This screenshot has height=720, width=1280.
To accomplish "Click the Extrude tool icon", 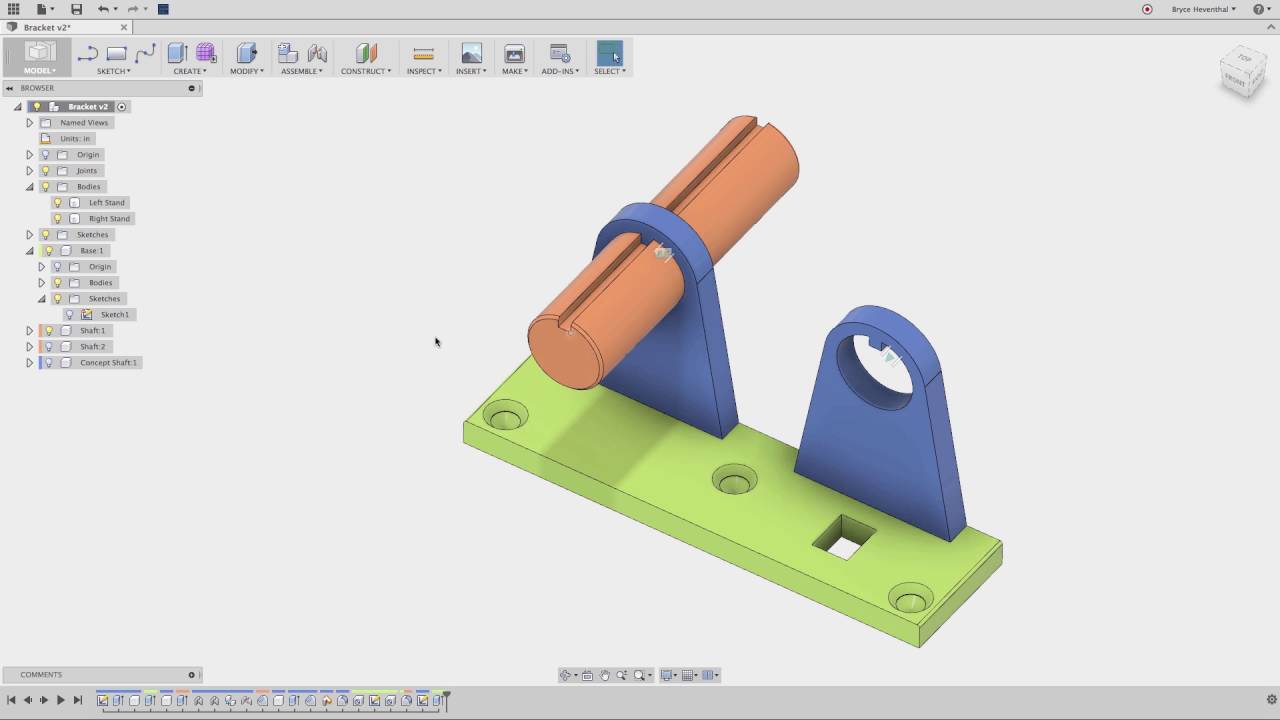I will click(x=178, y=53).
